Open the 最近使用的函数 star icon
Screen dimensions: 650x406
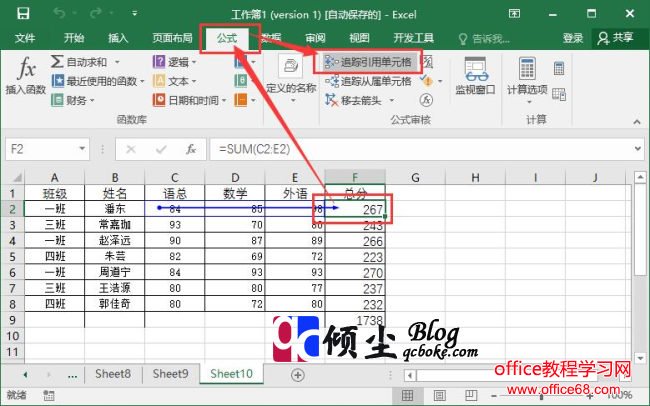pyautogui.click(x=58, y=81)
